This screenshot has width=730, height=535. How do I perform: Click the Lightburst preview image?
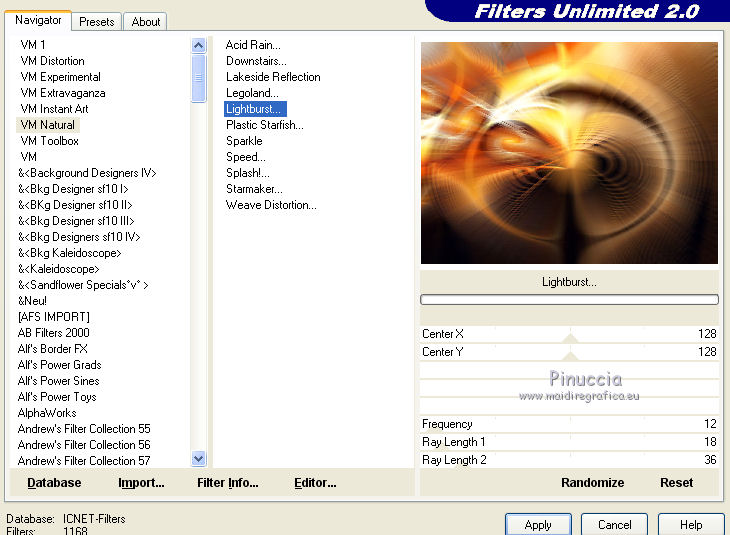point(569,153)
